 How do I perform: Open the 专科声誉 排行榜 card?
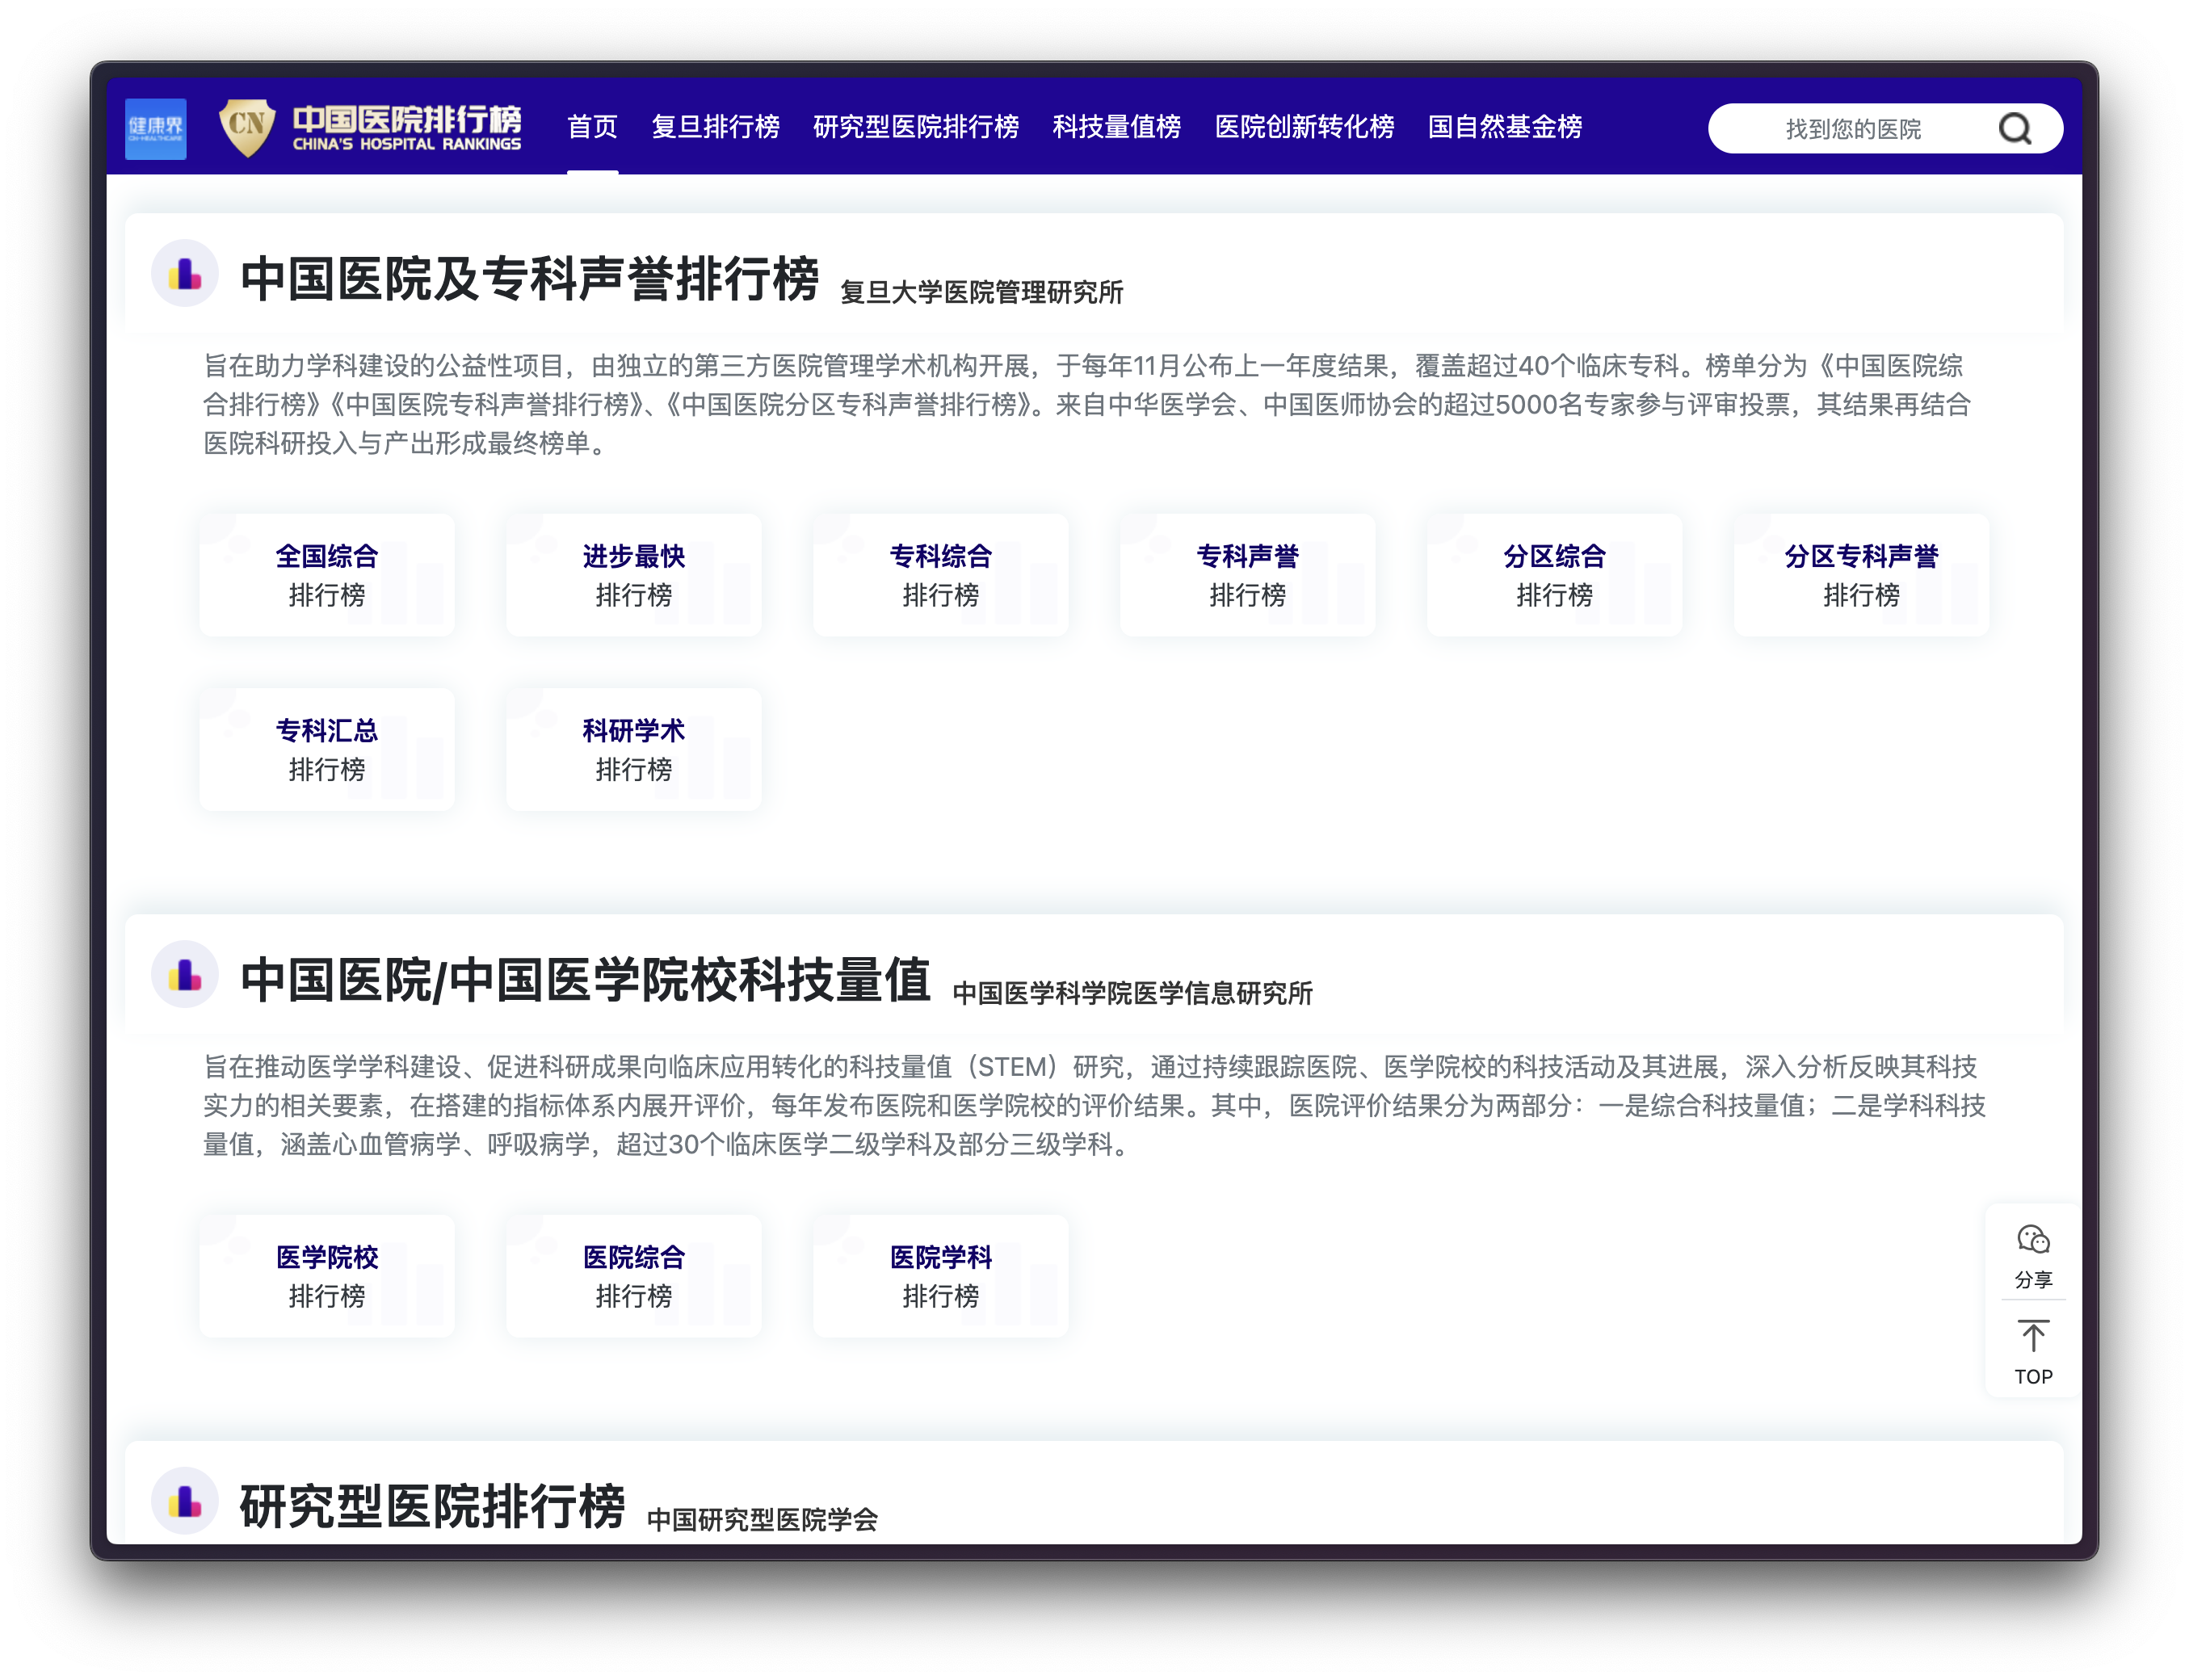[x=1247, y=575]
